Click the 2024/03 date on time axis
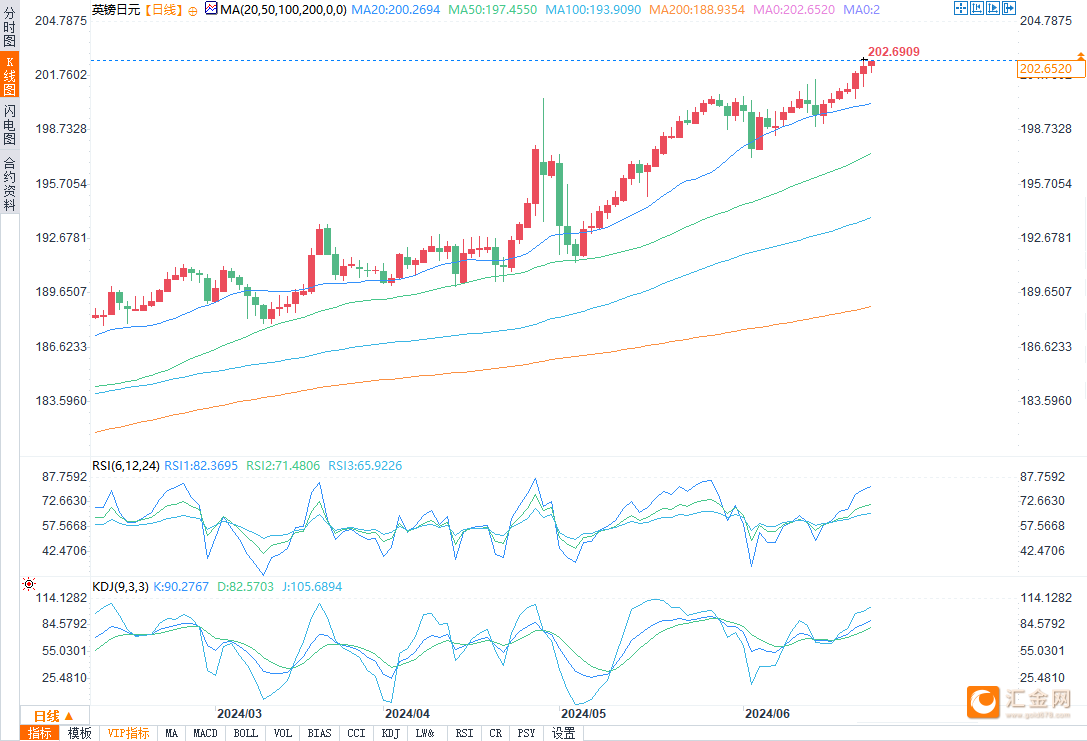This screenshot has height=741, width=1087. [x=239, y=713]
